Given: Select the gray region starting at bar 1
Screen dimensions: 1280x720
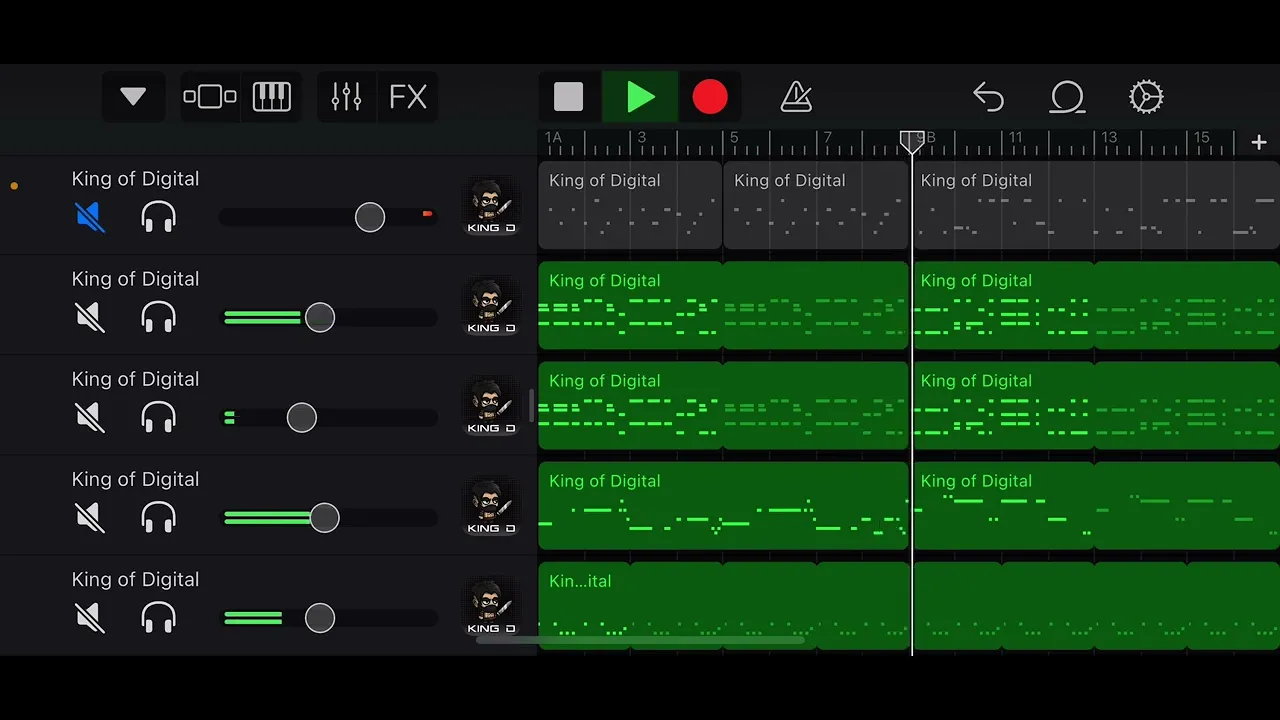Looking at the screenshot, I should click(630, 205).
